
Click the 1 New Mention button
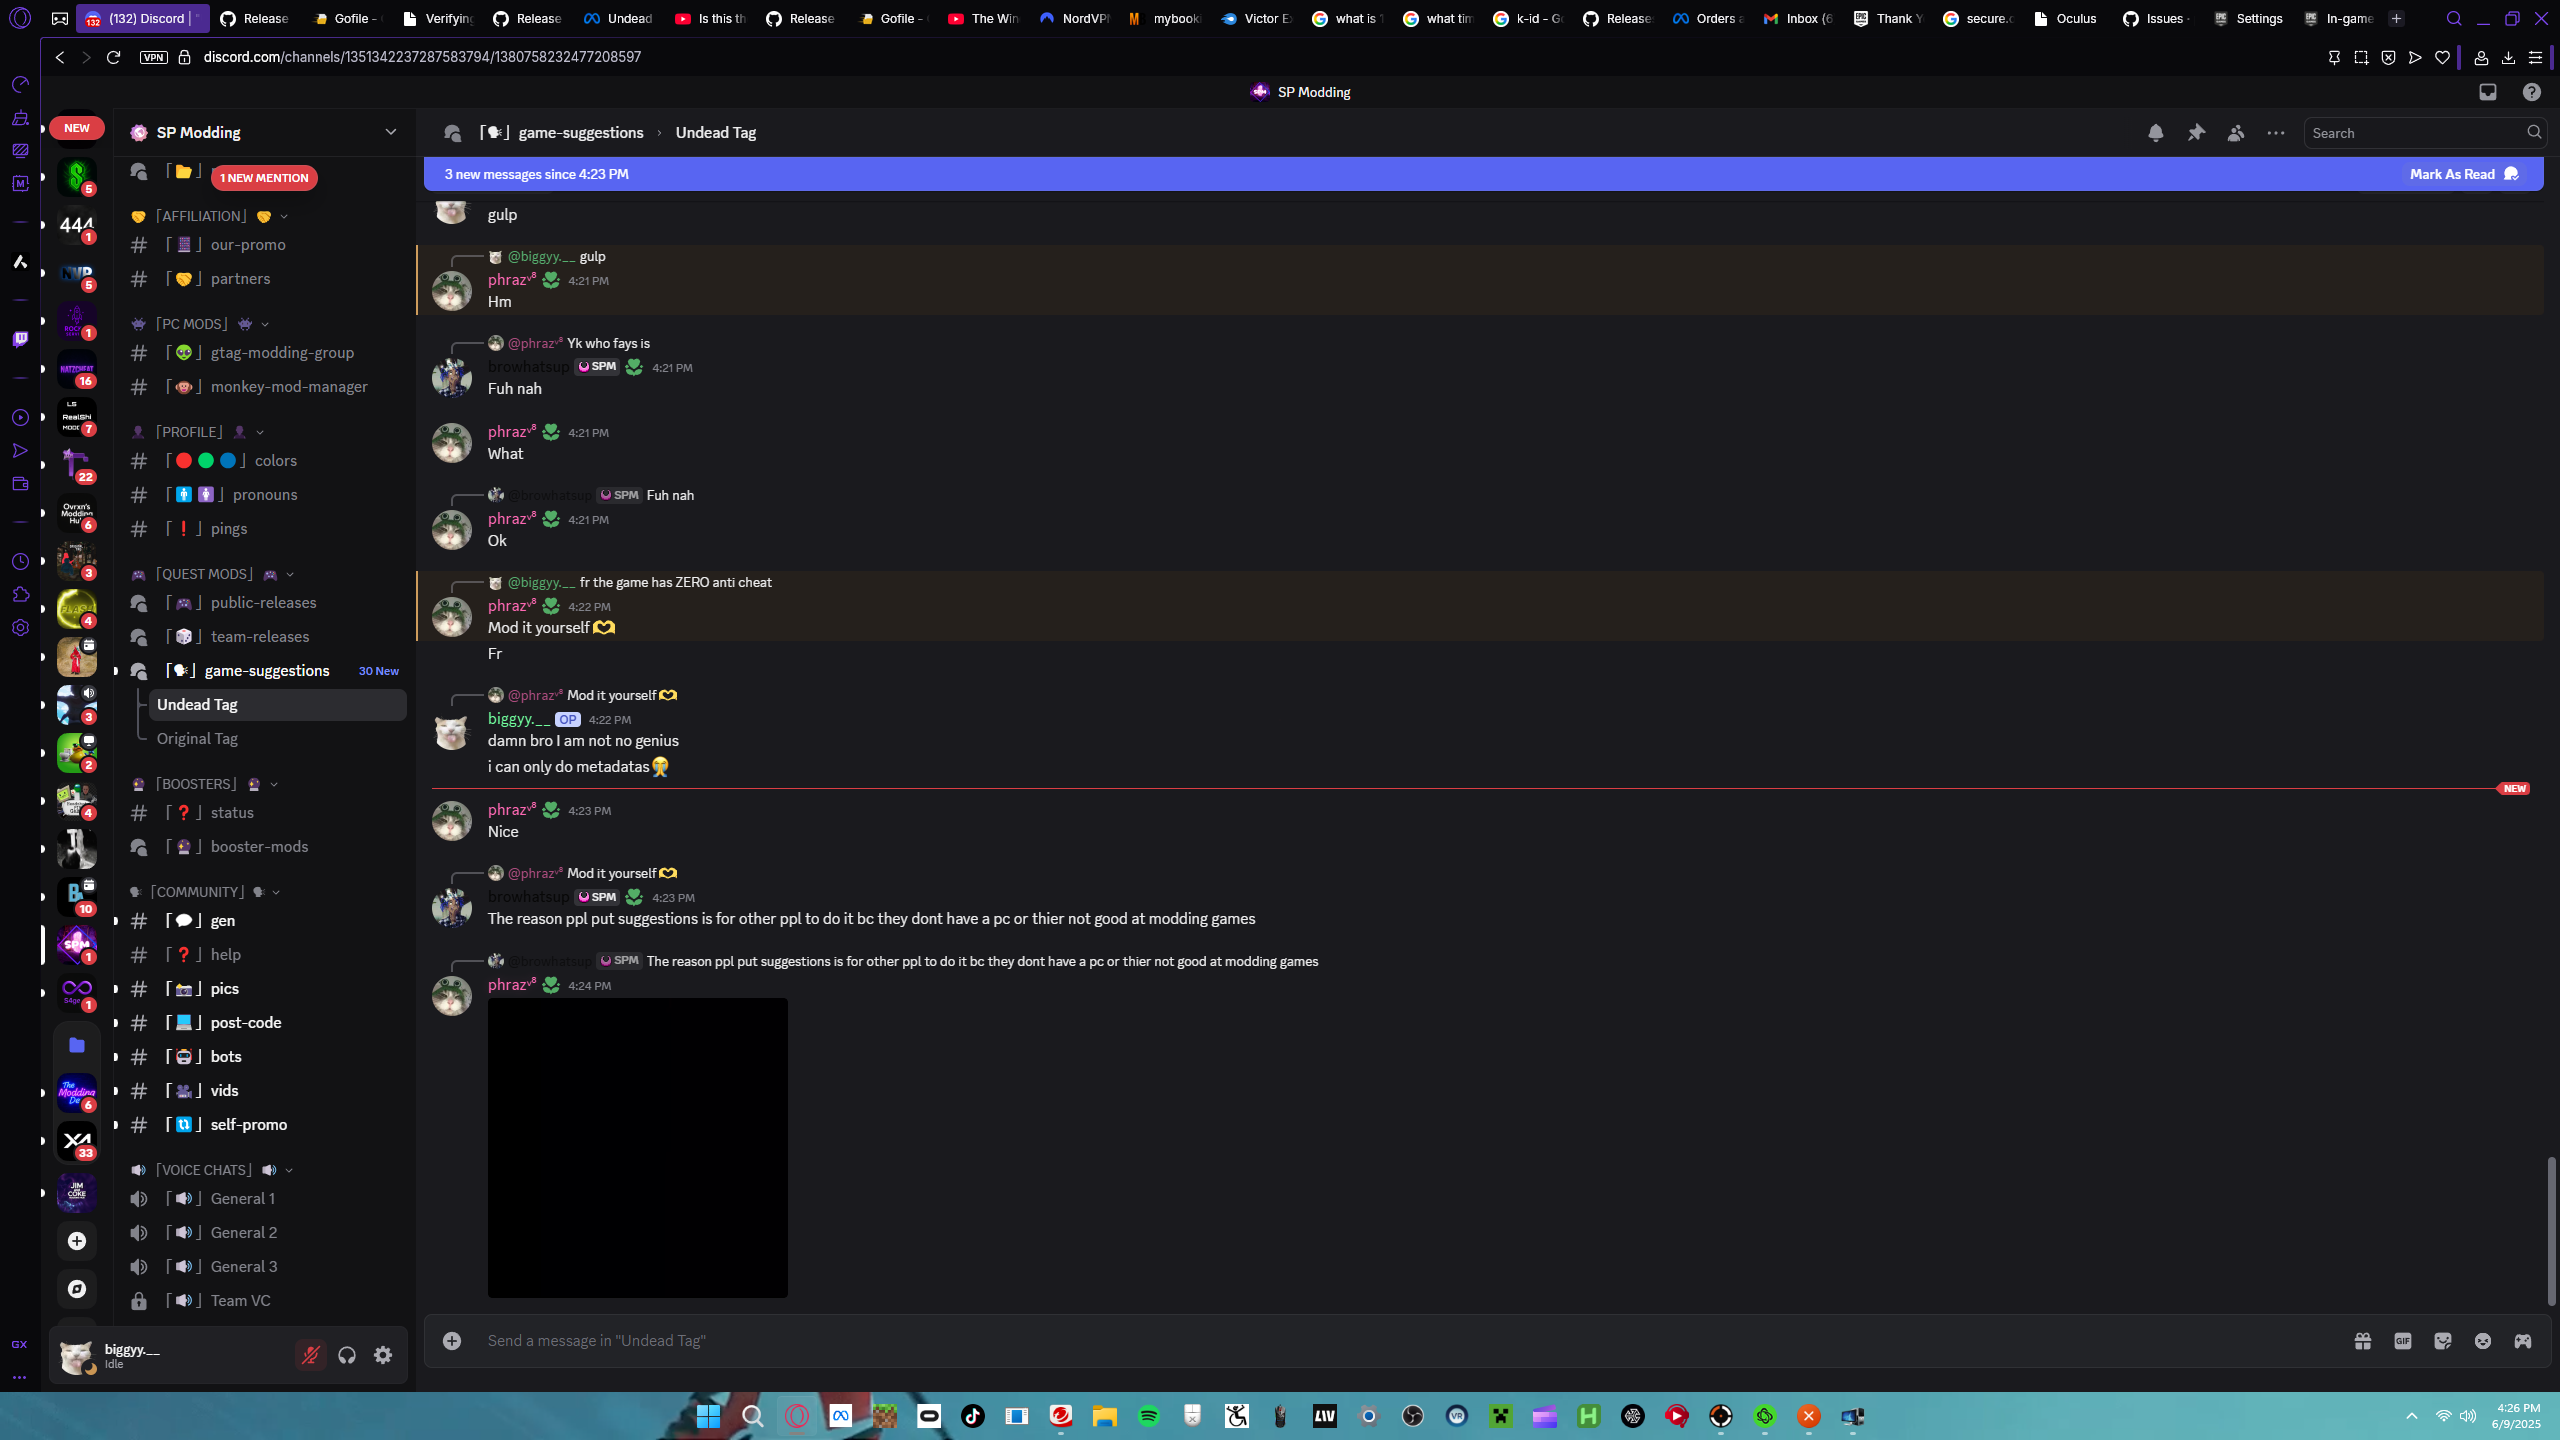pyautogui.click(x=264, y=178)
